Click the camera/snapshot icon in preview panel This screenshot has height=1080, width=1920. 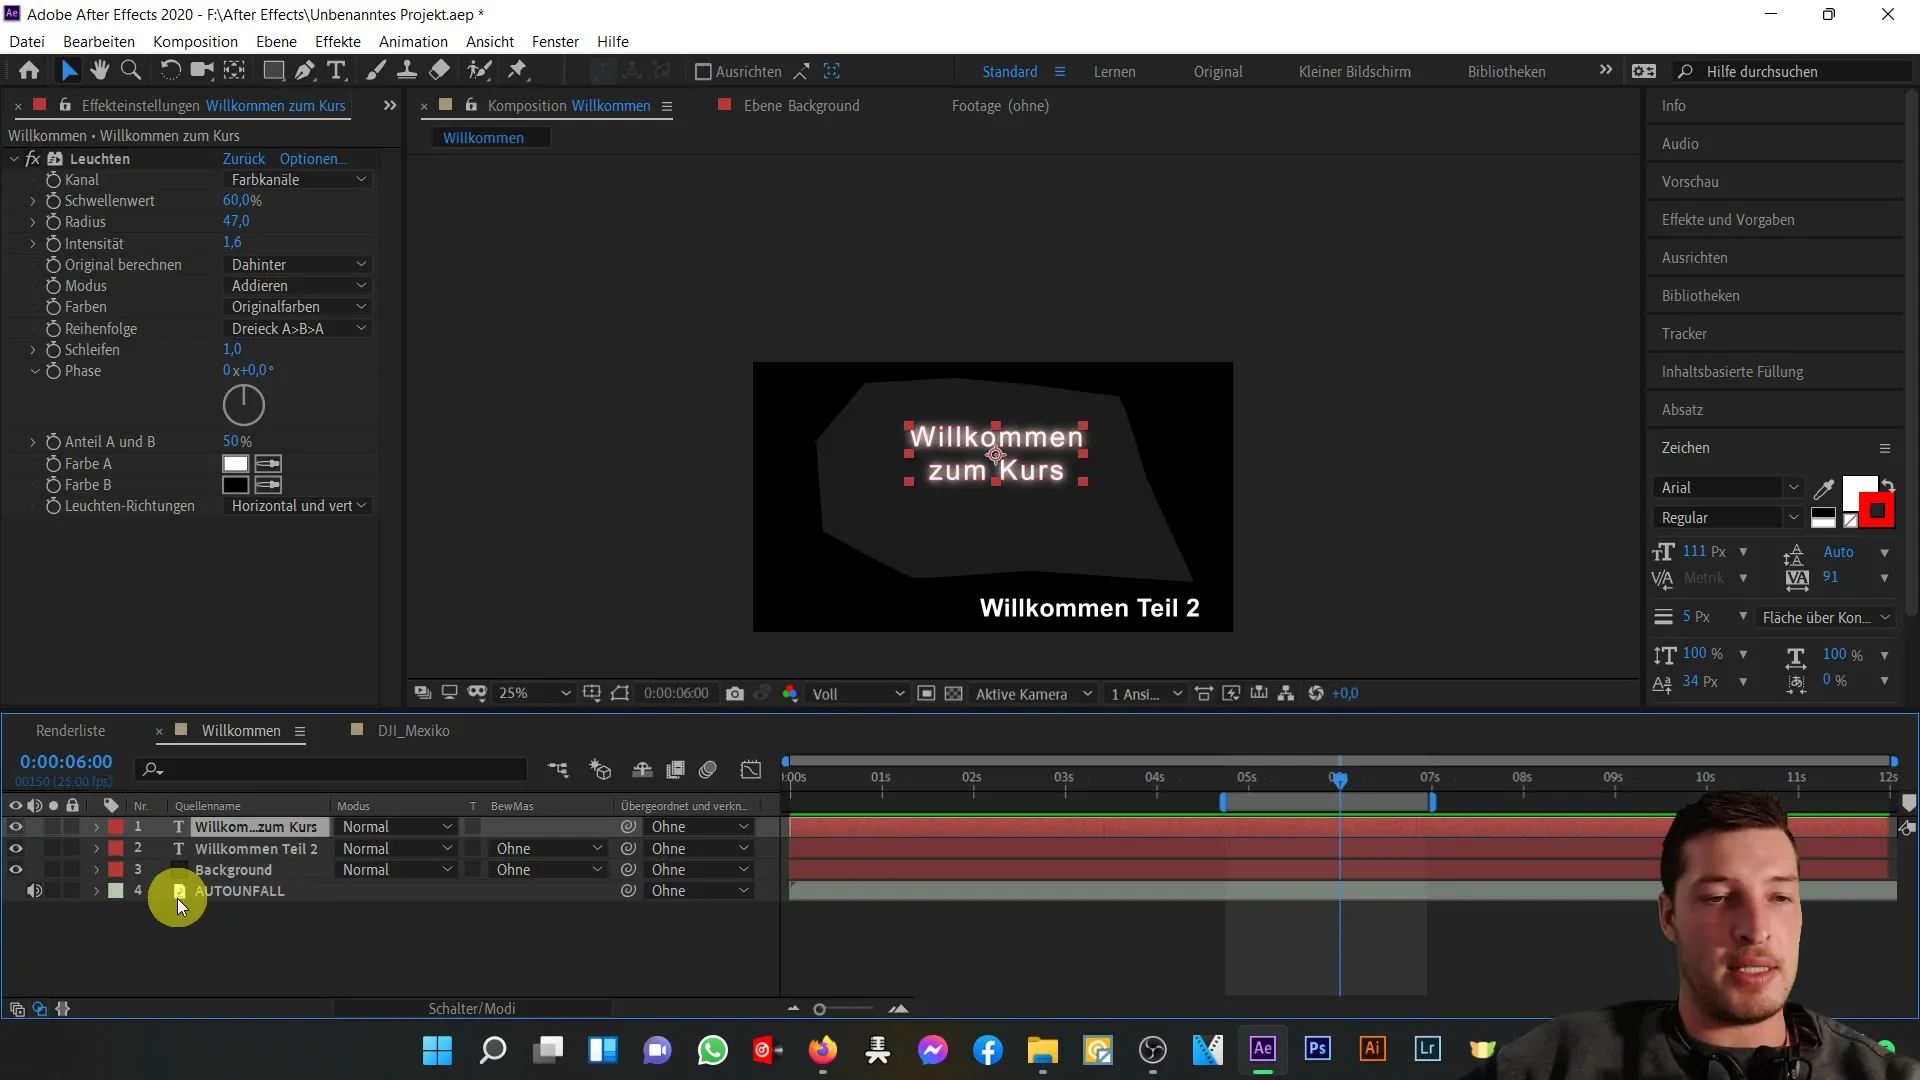(x=735, y=694)
